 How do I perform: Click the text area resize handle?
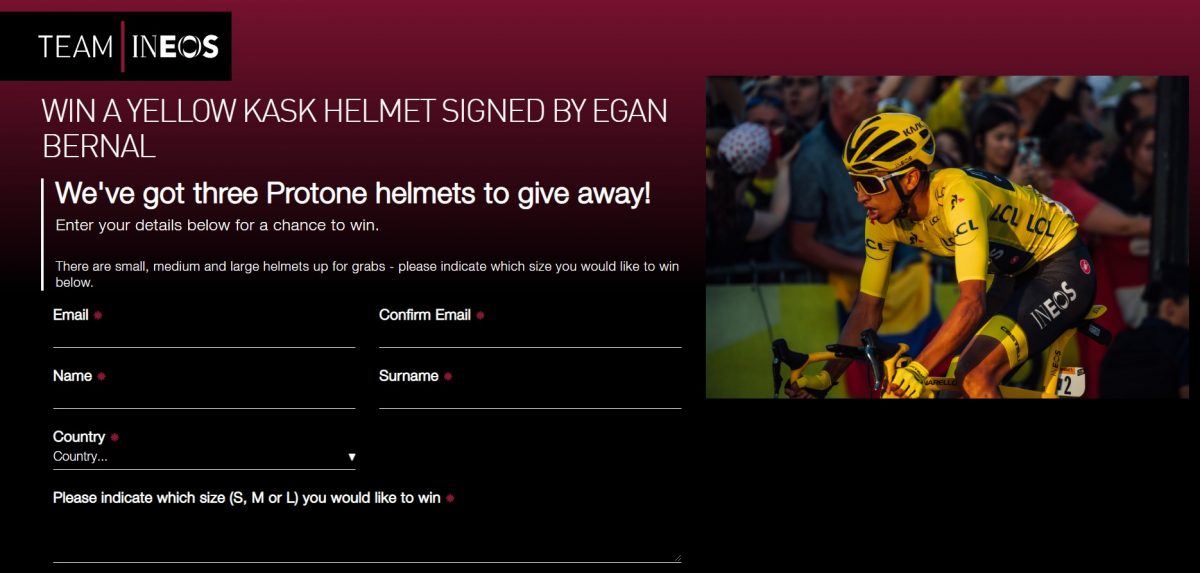pos(676,558)
